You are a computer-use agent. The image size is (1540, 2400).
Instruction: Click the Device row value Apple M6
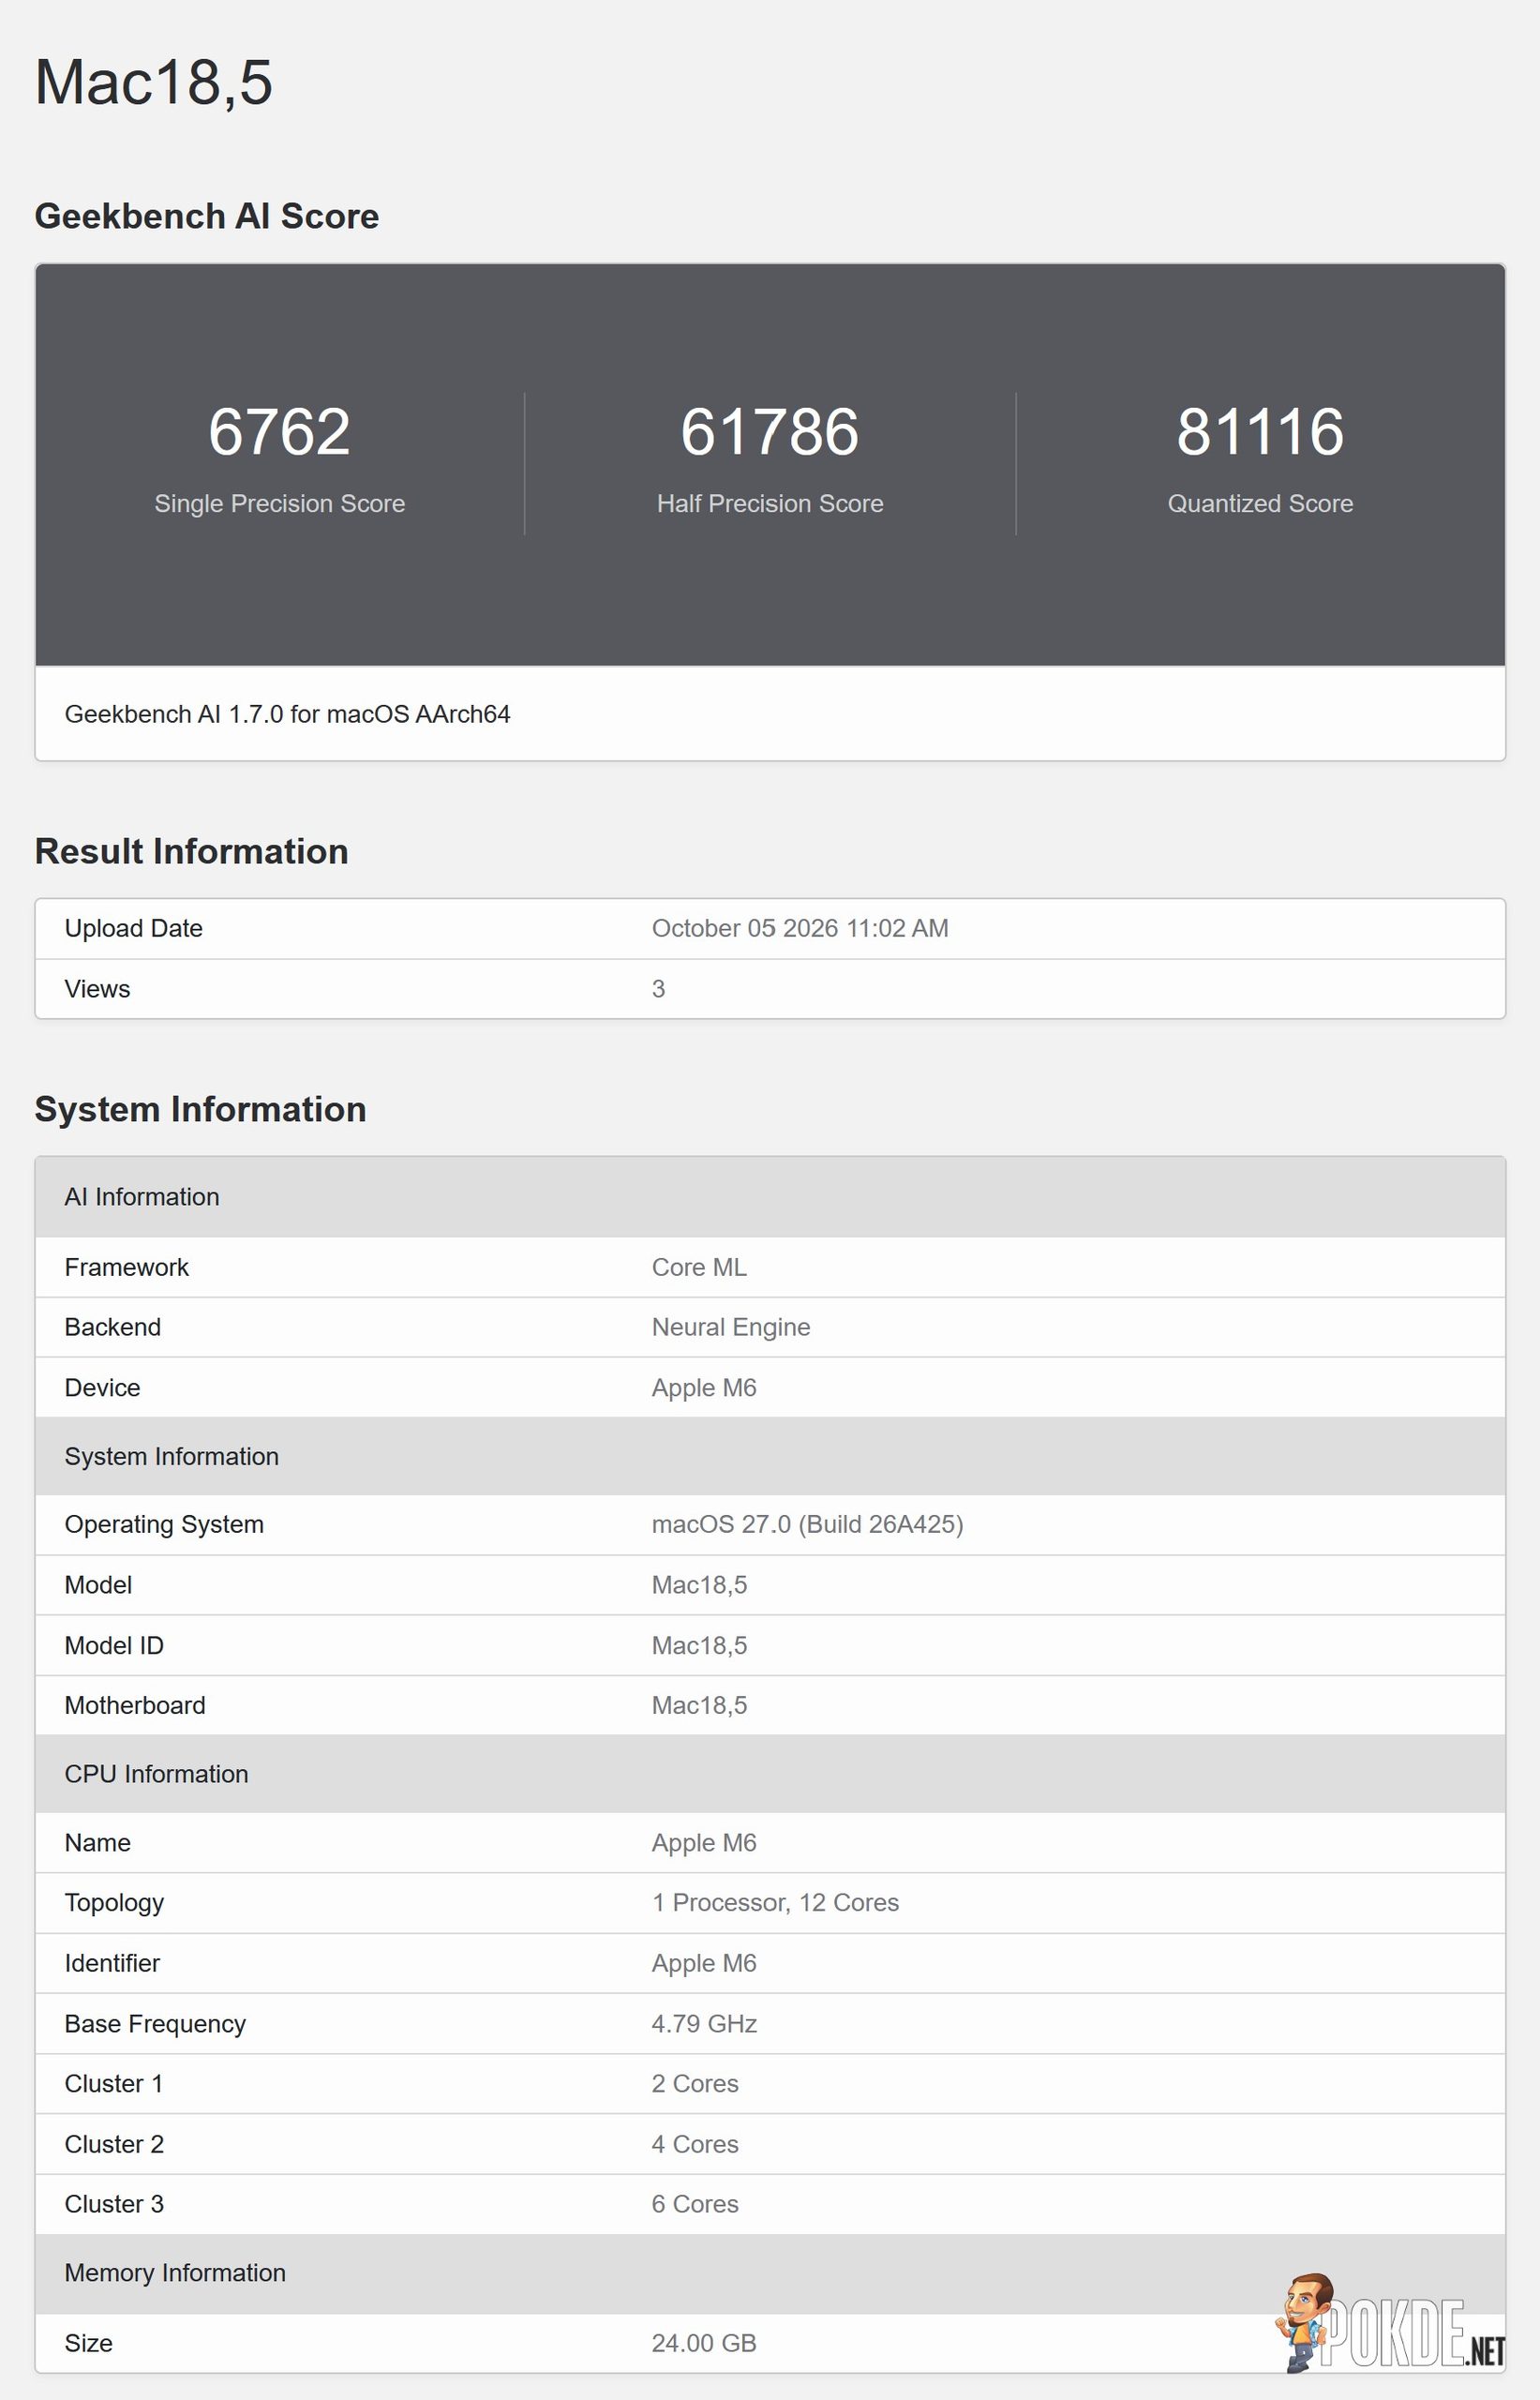tap(704, 1388)
